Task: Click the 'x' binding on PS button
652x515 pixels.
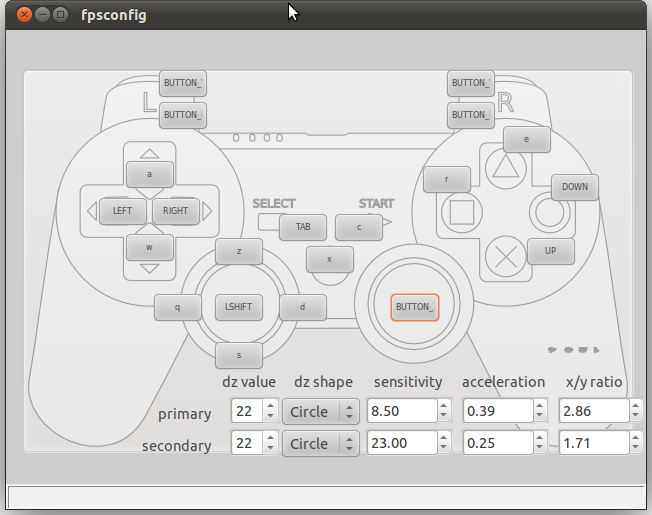Action: click(x=330, y=259)
